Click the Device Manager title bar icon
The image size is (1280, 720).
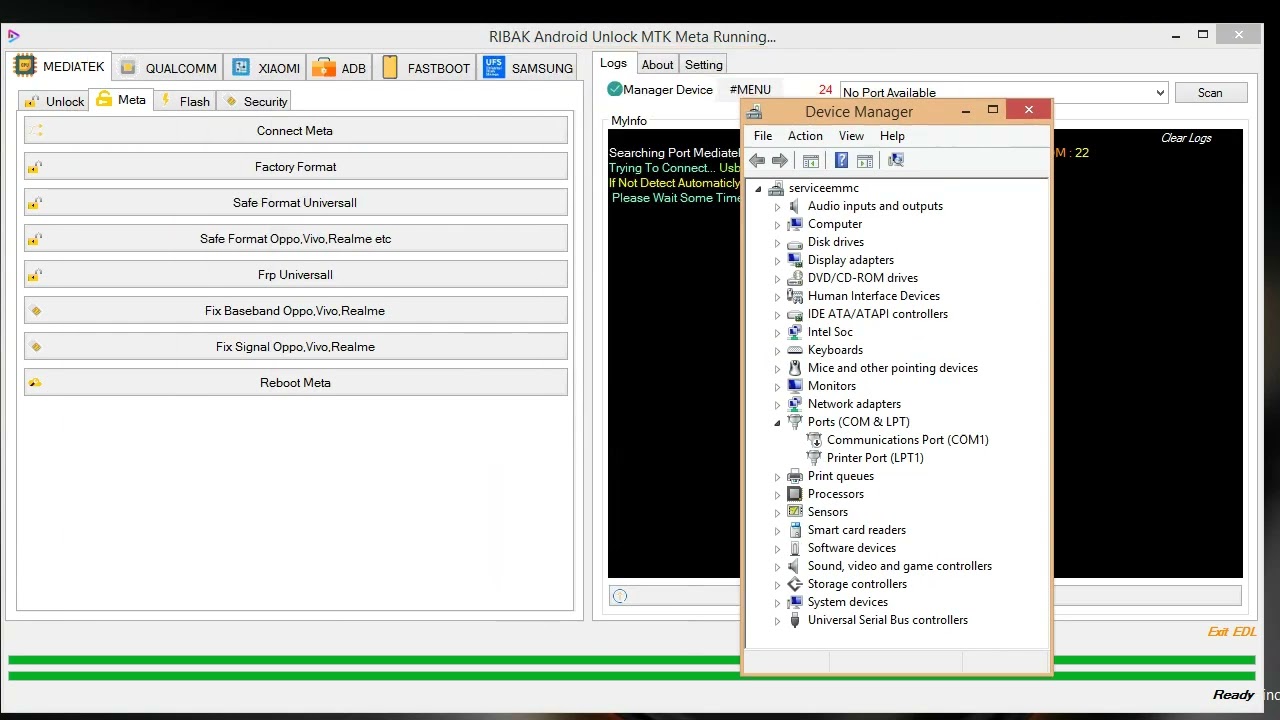(x=754, y=111)
